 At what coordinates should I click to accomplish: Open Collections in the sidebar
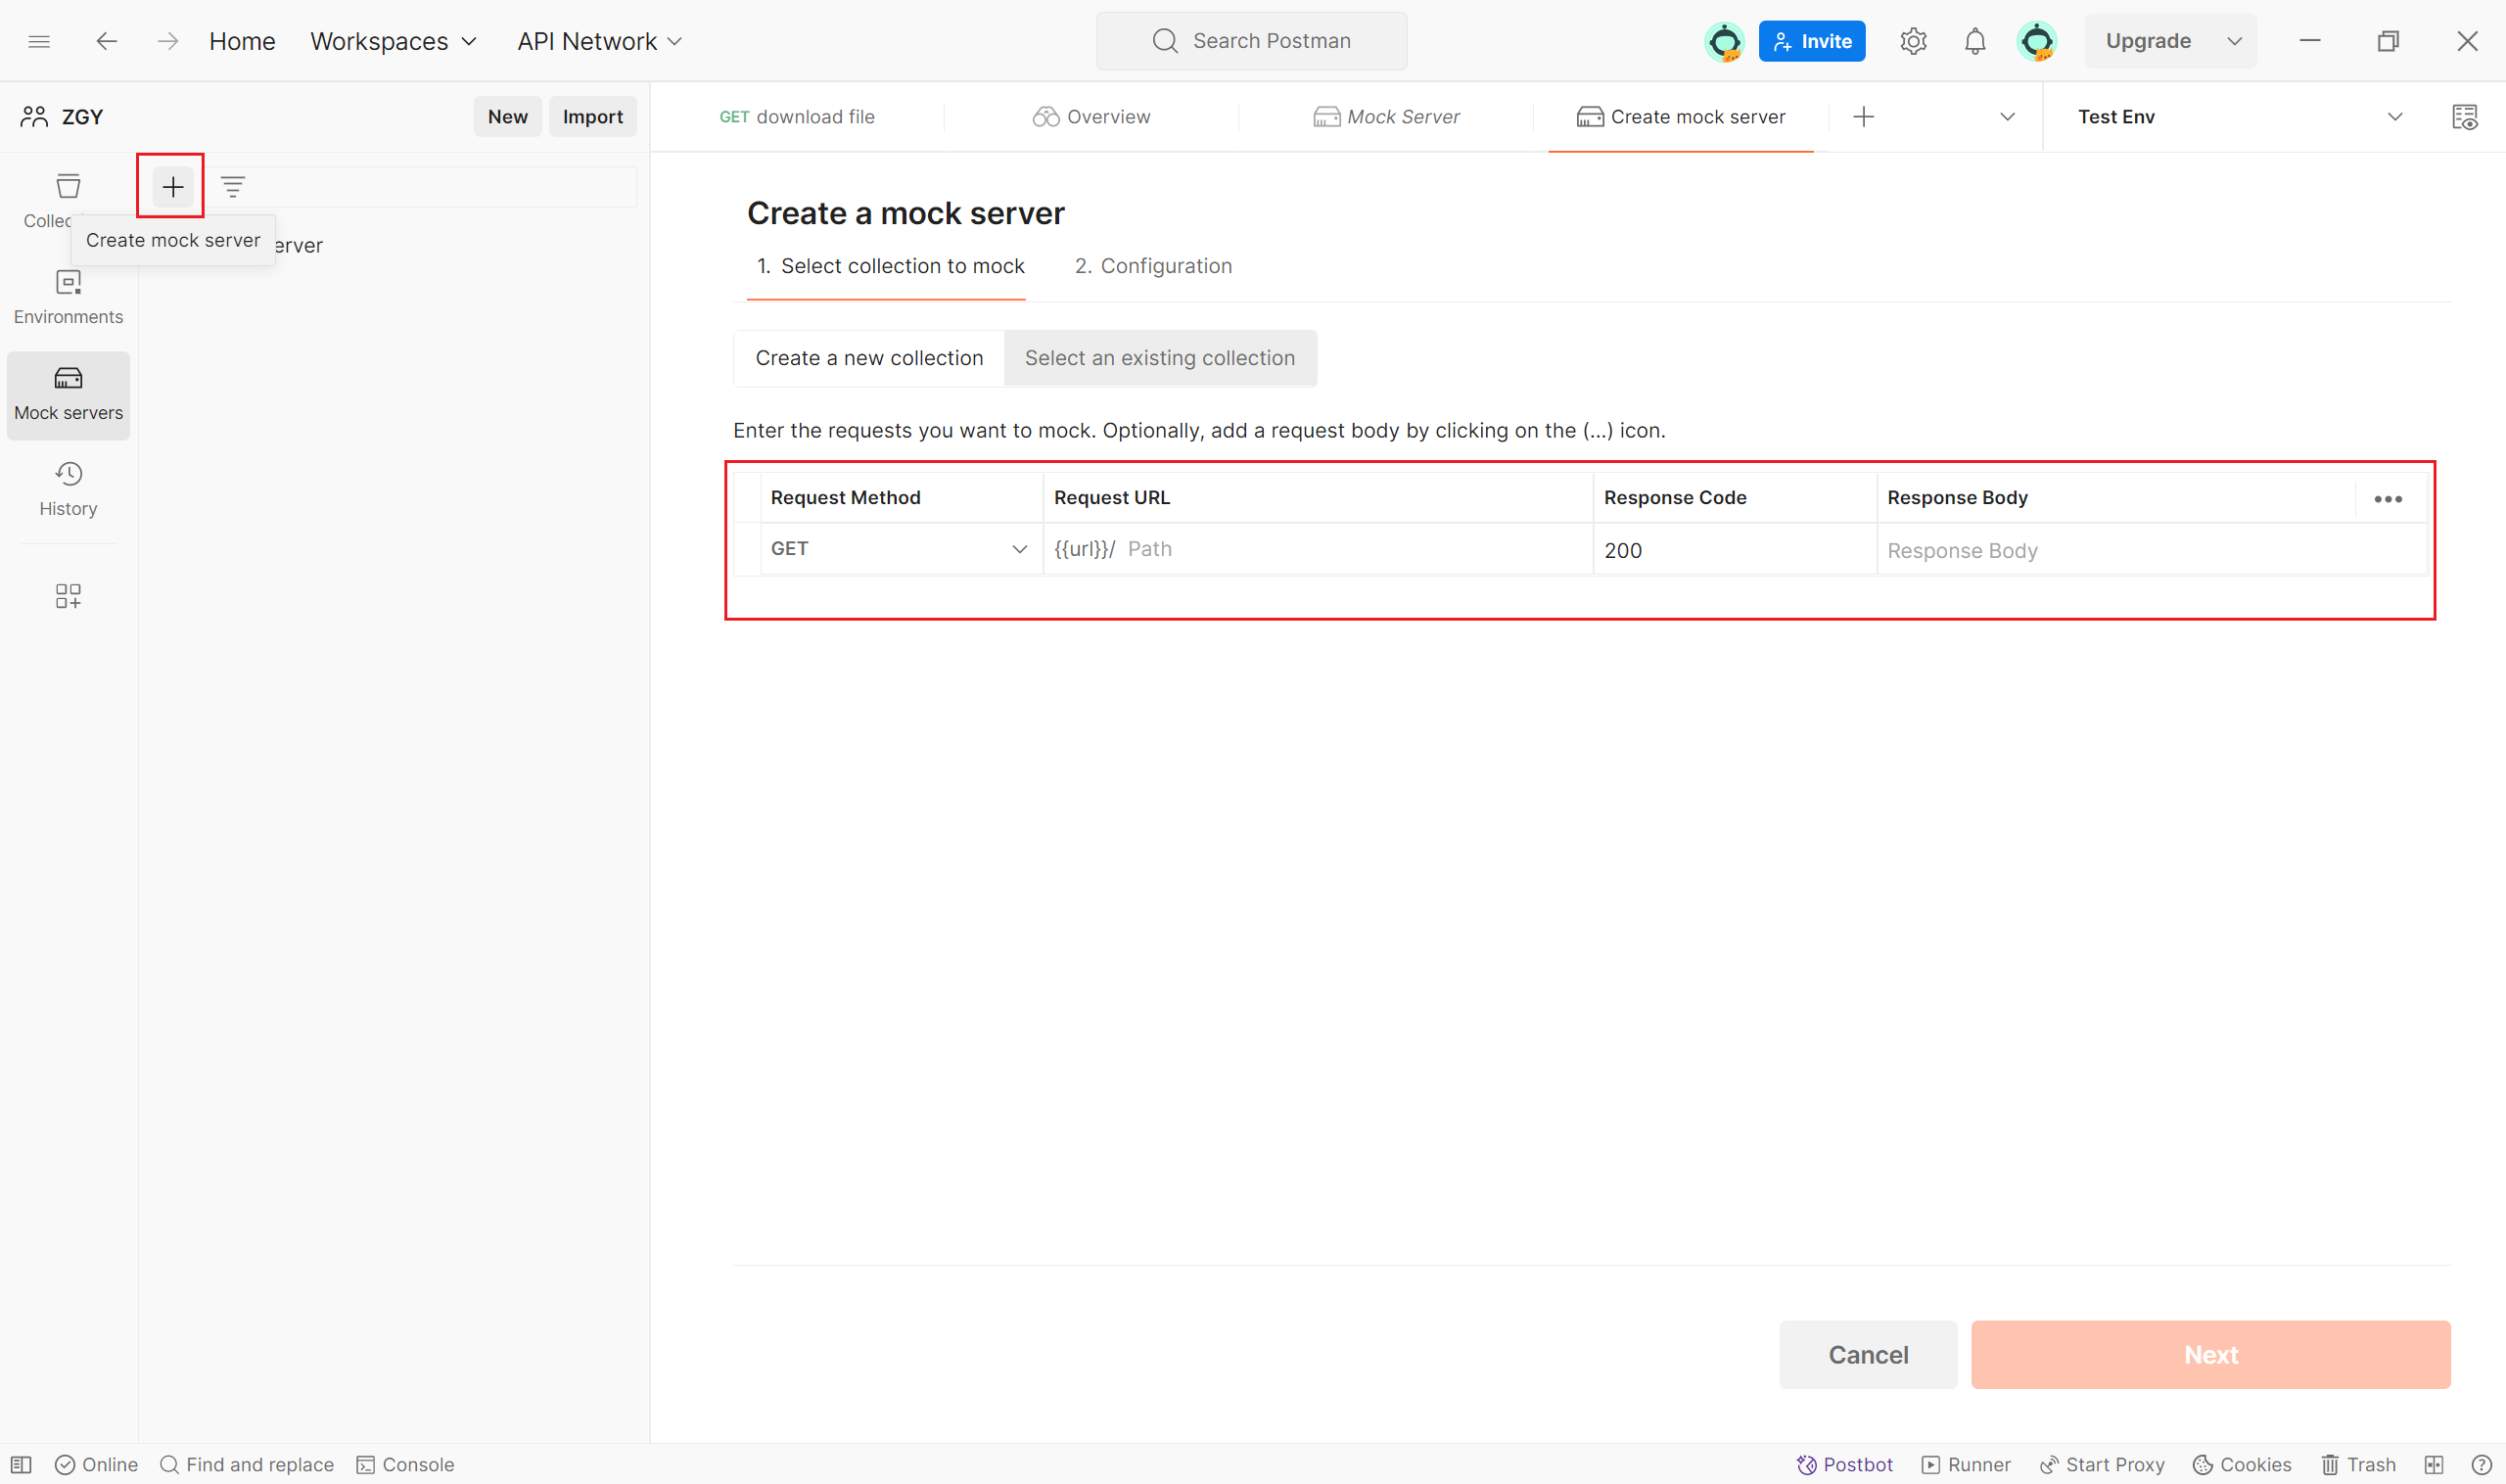[x=68, y=201]
